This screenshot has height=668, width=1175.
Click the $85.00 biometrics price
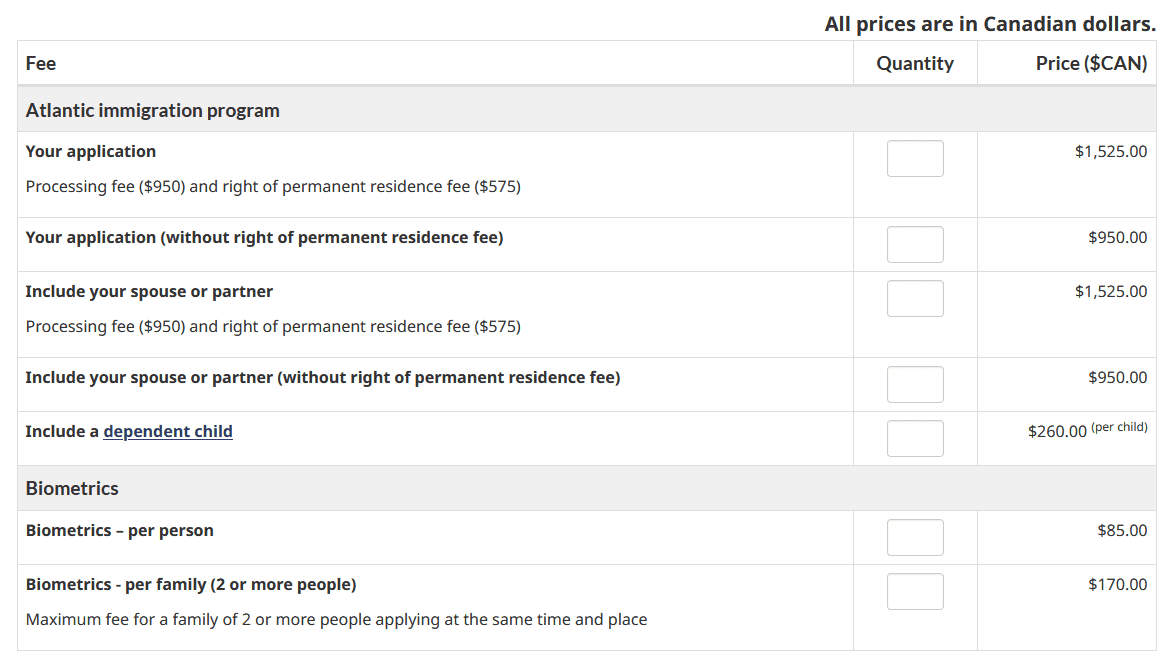click(1122, 530)
